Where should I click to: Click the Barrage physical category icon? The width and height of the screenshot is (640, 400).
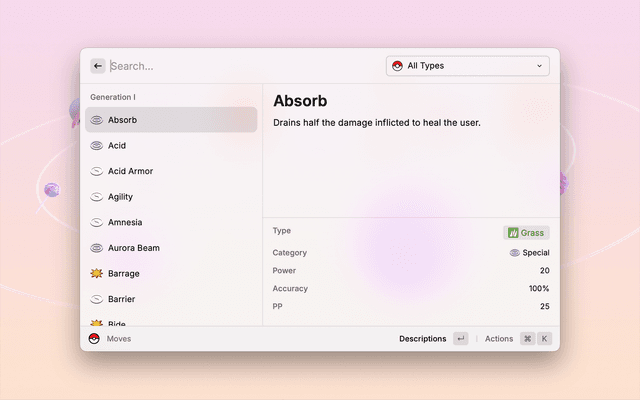click(x=97, y=274)
